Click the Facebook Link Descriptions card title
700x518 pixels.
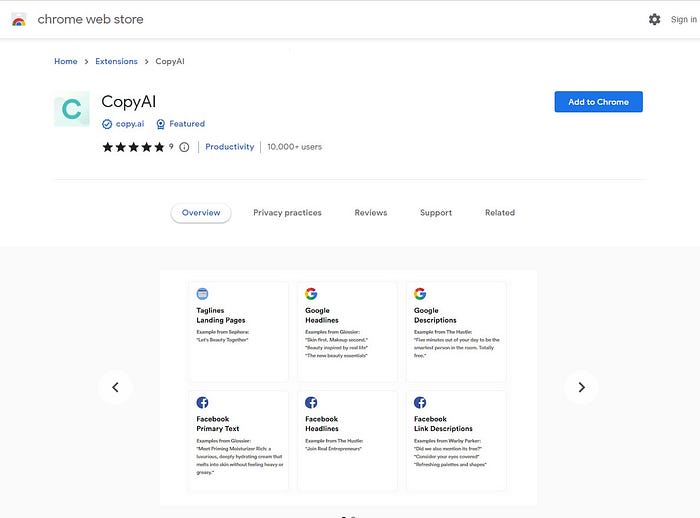(443, 424)
